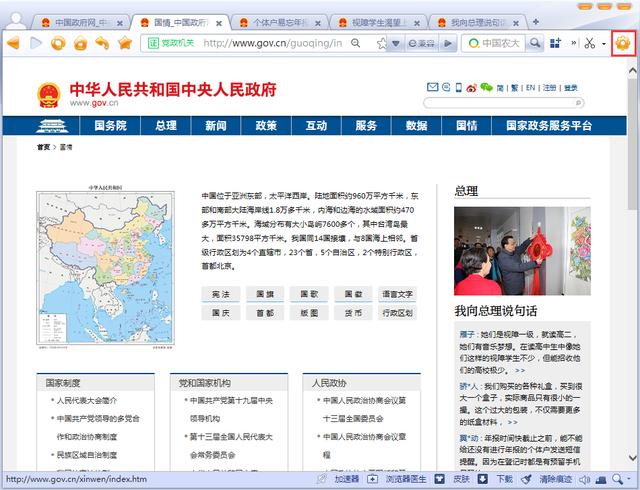
Task: Click the browser back arrow button
Action: pos(13,43)
